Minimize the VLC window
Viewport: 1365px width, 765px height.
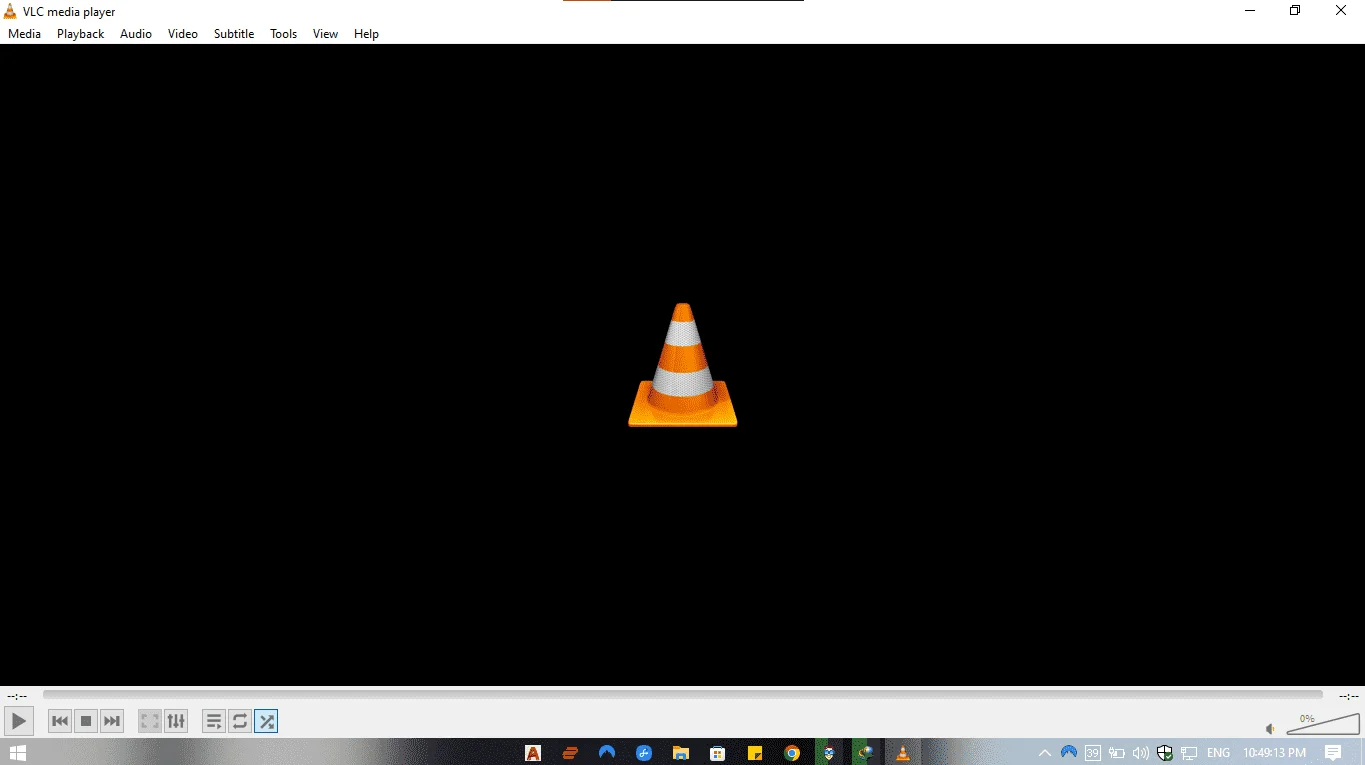pyautogui.click(x=1250, y=11)
